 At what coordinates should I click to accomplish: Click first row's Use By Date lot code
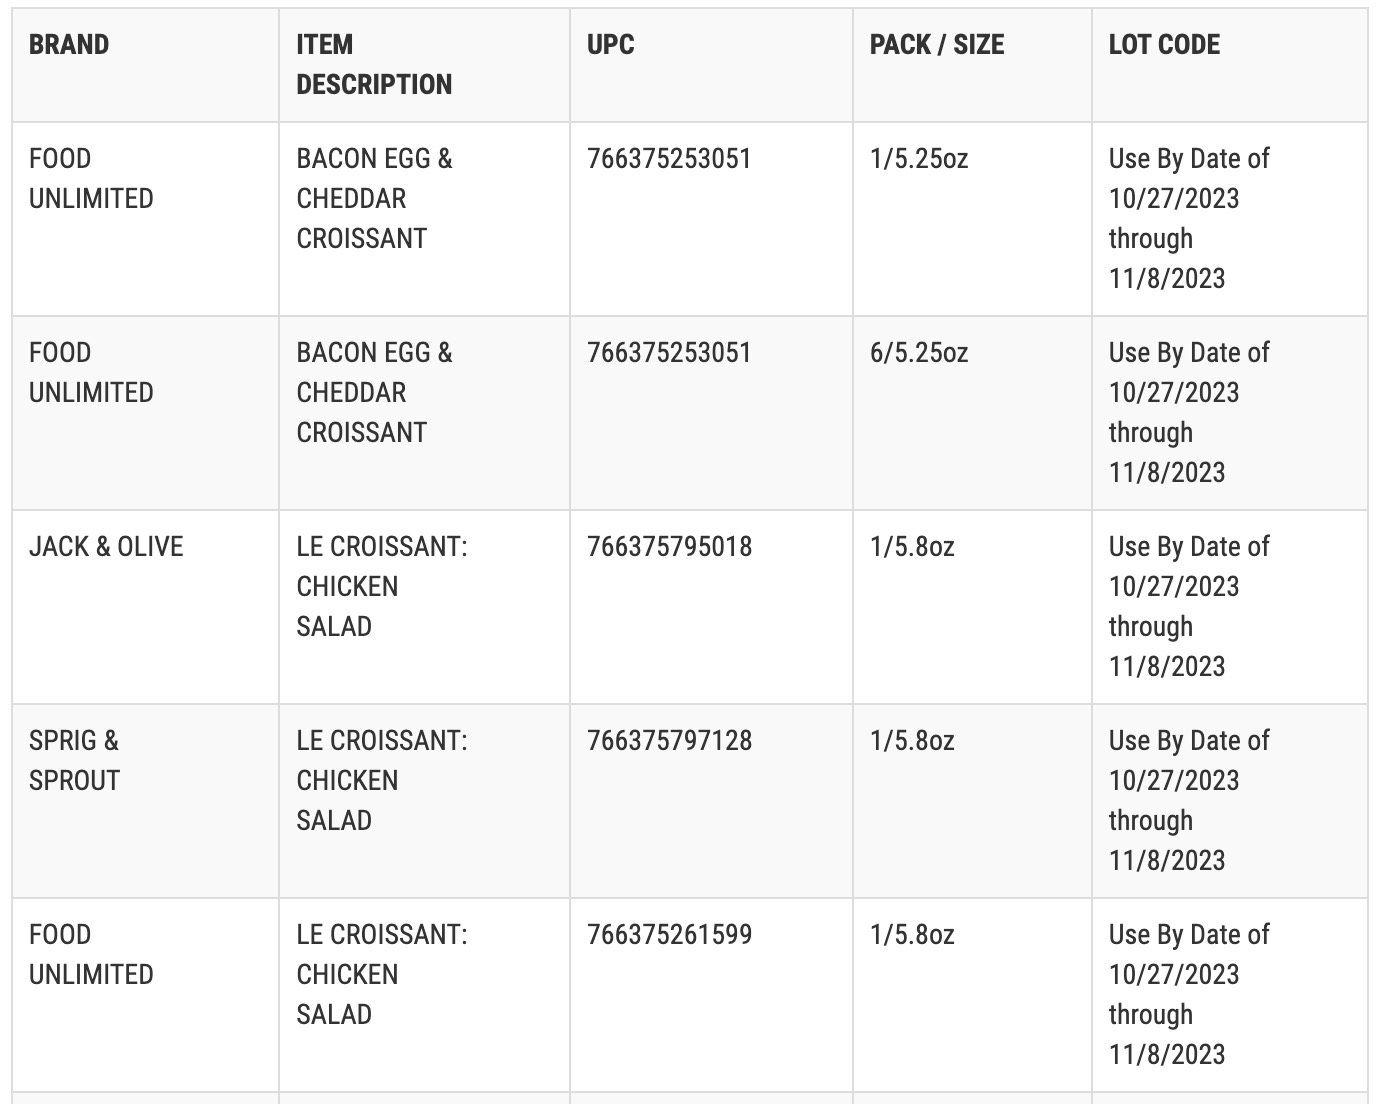1229,219
